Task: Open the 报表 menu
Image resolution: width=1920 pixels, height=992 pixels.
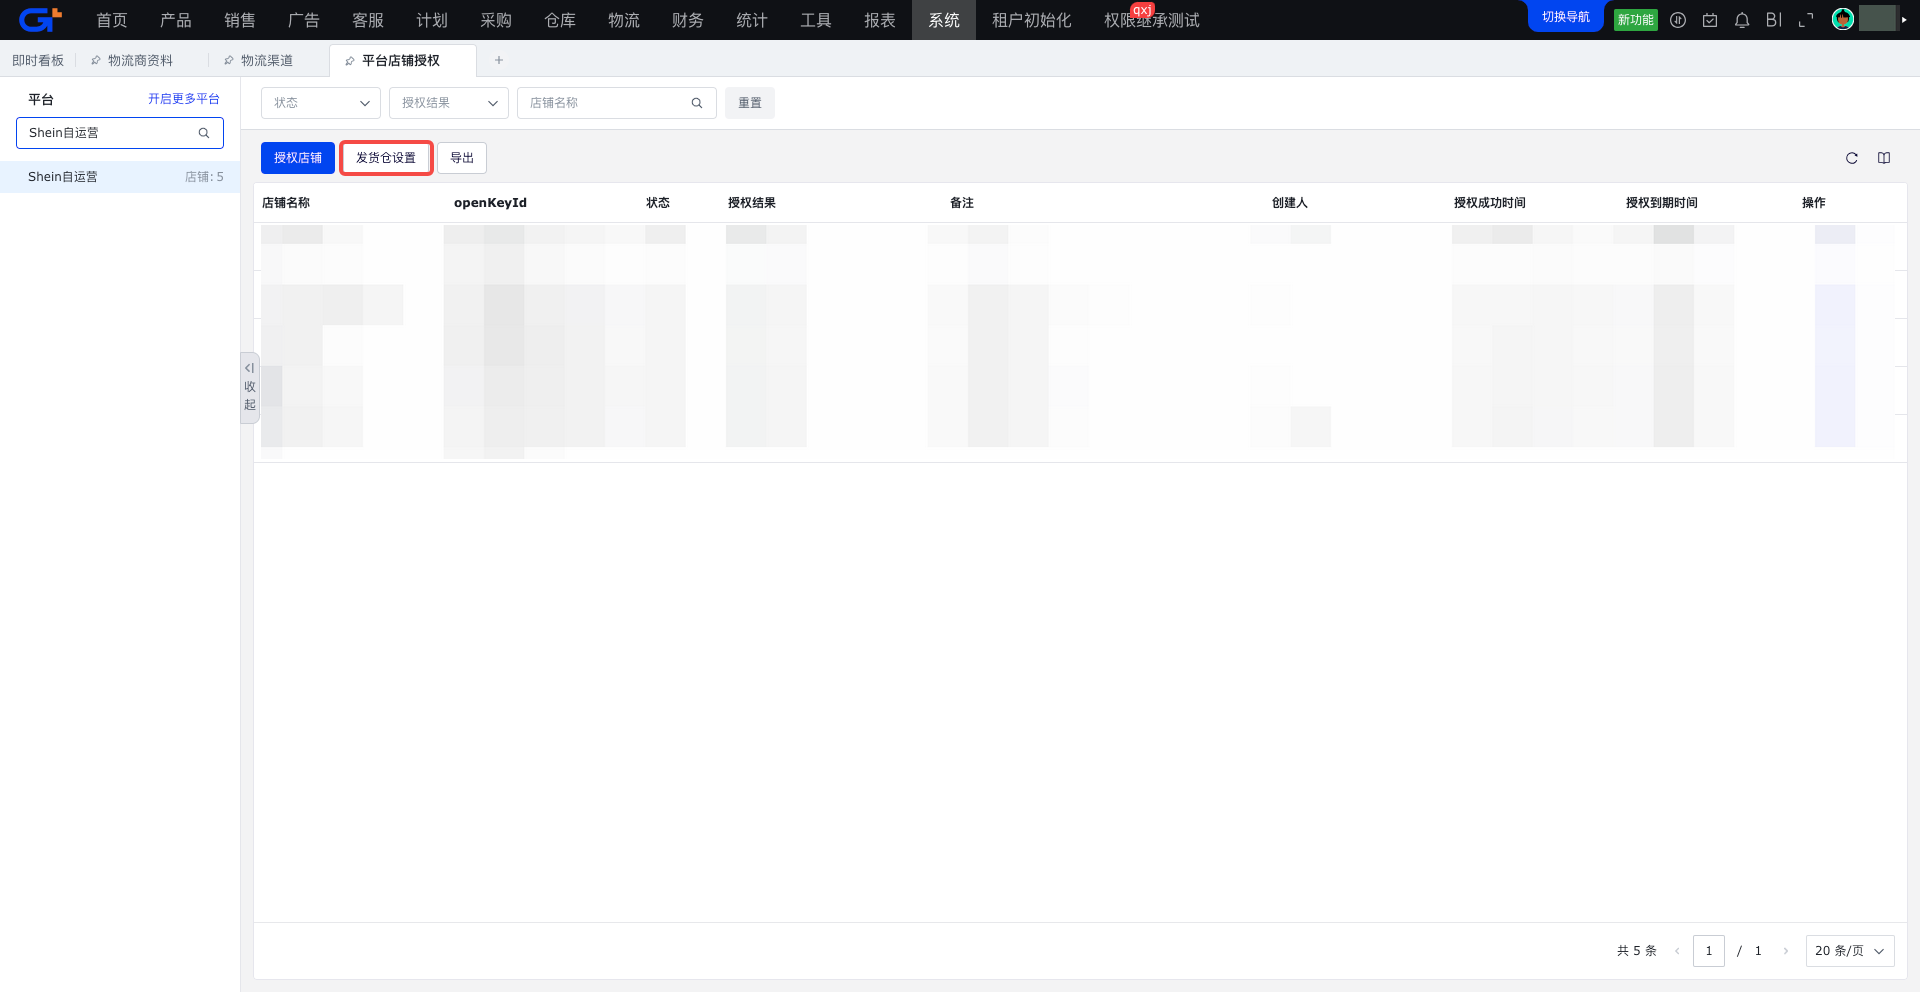Action: click(880, 20)
